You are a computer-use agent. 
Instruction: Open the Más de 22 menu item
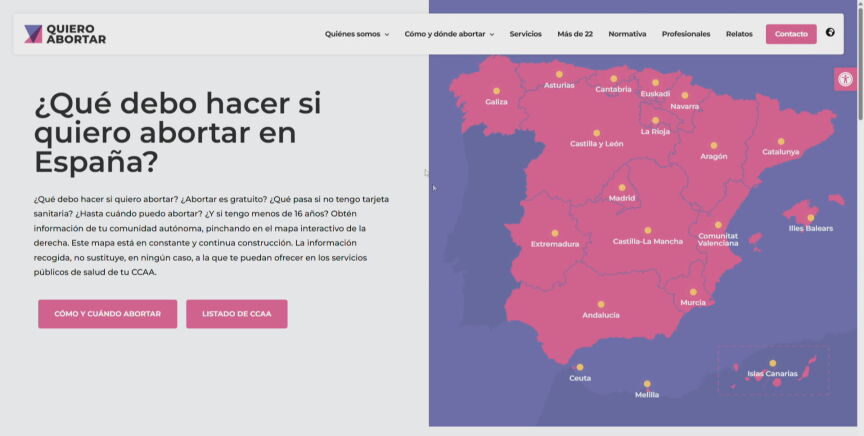coord(575,34)
